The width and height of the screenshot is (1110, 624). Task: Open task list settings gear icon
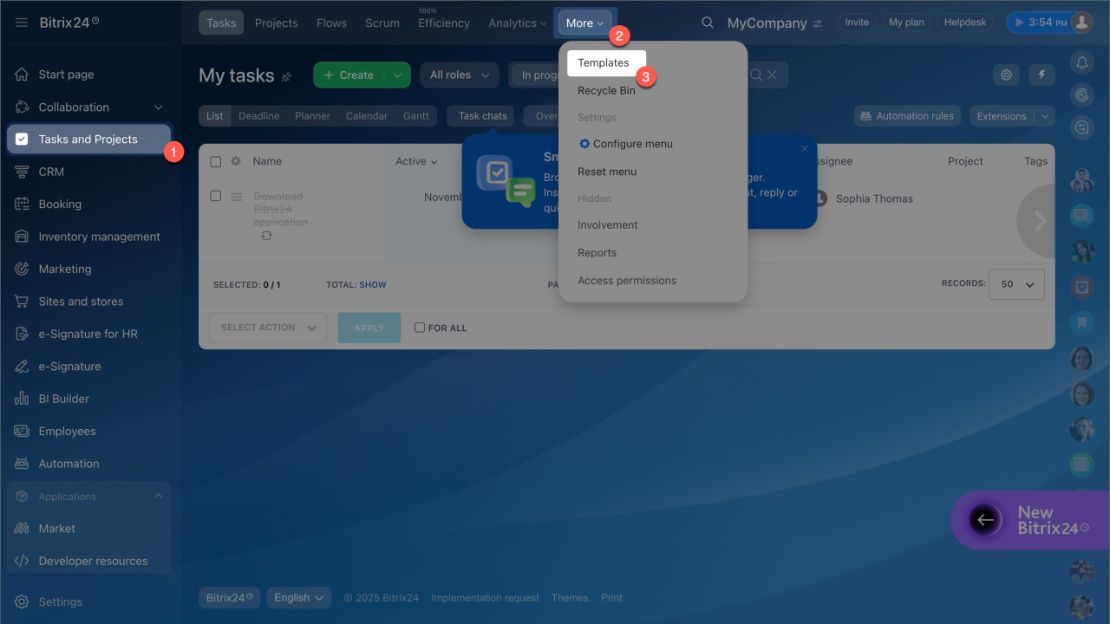click(x=1006, y=74)
